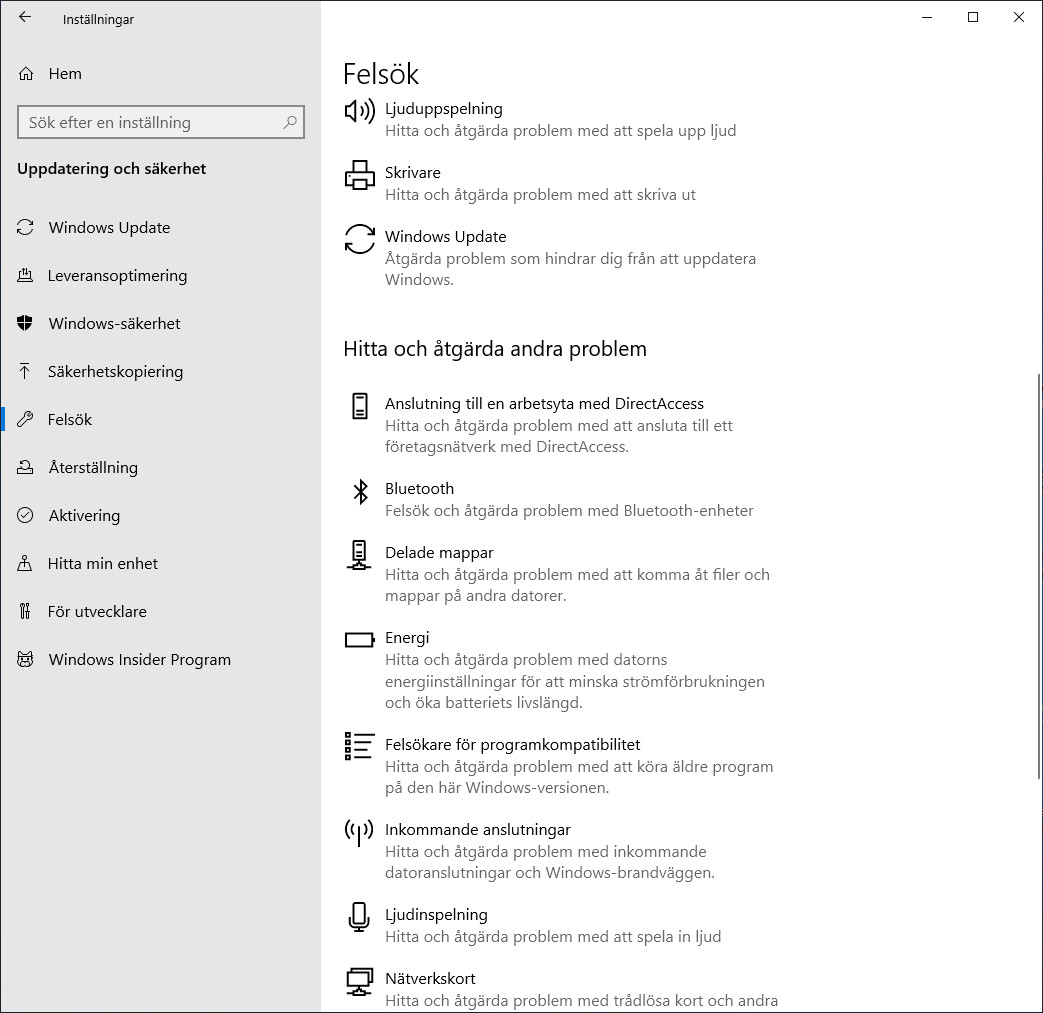Click the speaker icon next to Ljuduppspelning
Screen dimensions: 1043x1013
coord(359,112)
